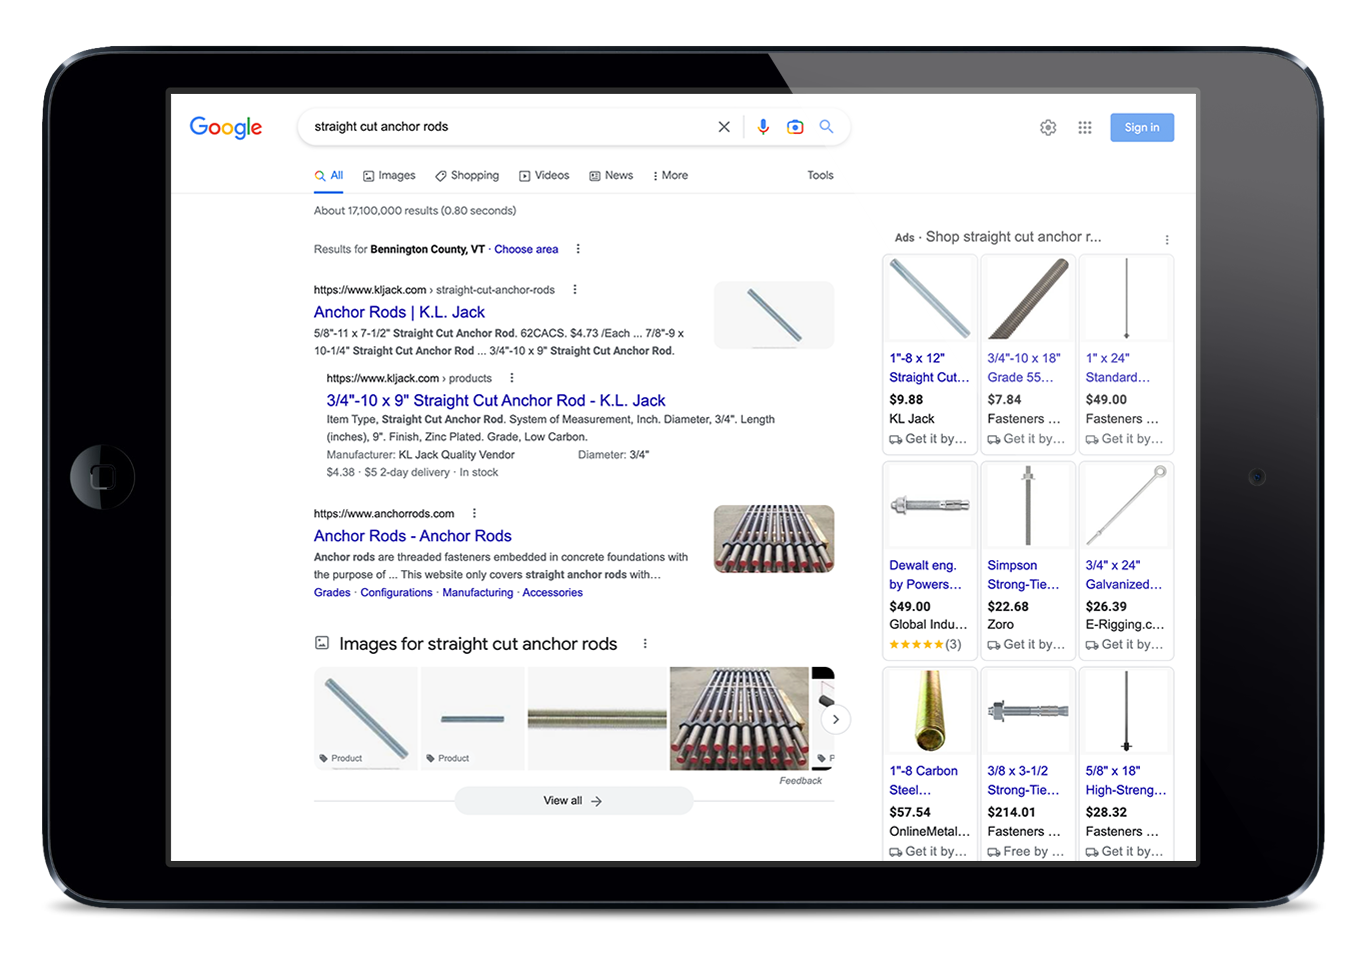Image resolution: width=1370 pixels, height=961 pixels.
Task: Switch to the Images tab
Action: [389, 175]
